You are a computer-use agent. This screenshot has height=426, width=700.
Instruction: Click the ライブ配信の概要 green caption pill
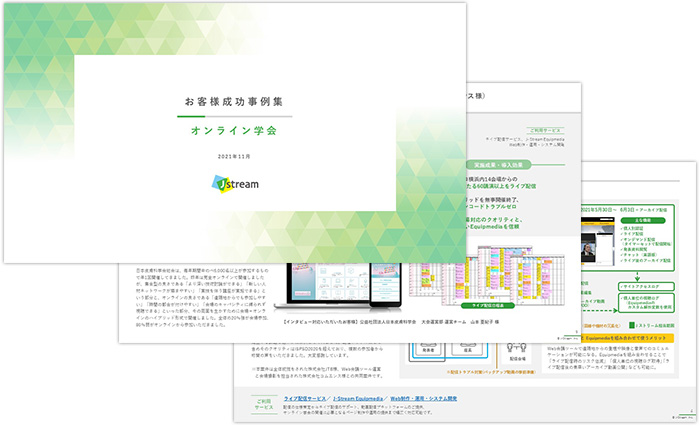point(487,305)
